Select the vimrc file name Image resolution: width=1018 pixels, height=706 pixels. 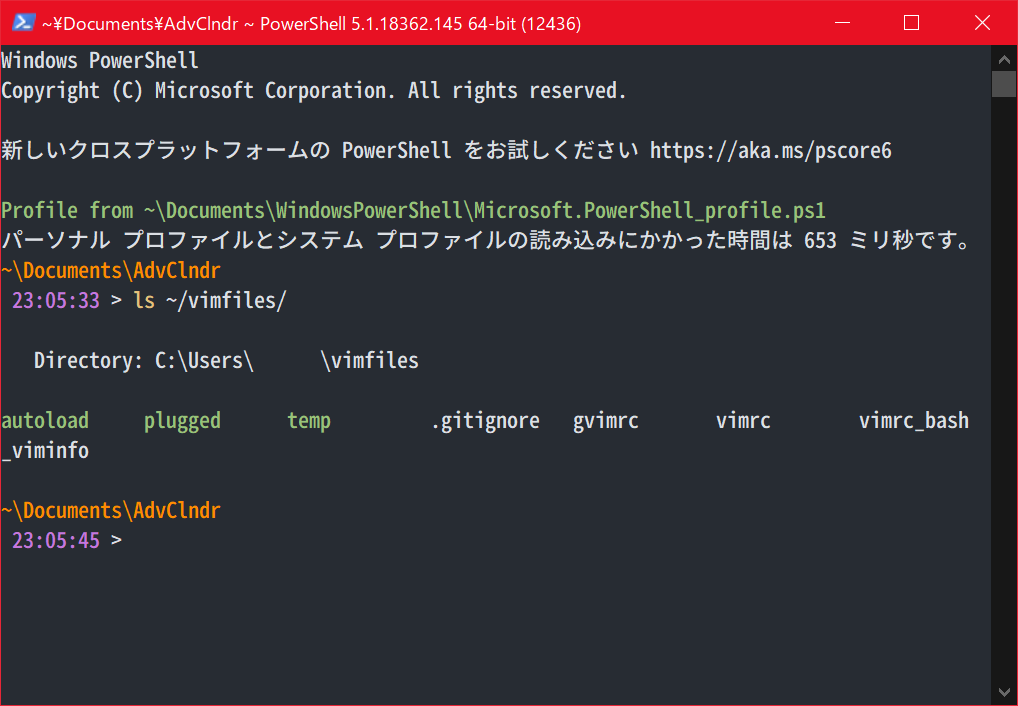[x=742, y=420]
